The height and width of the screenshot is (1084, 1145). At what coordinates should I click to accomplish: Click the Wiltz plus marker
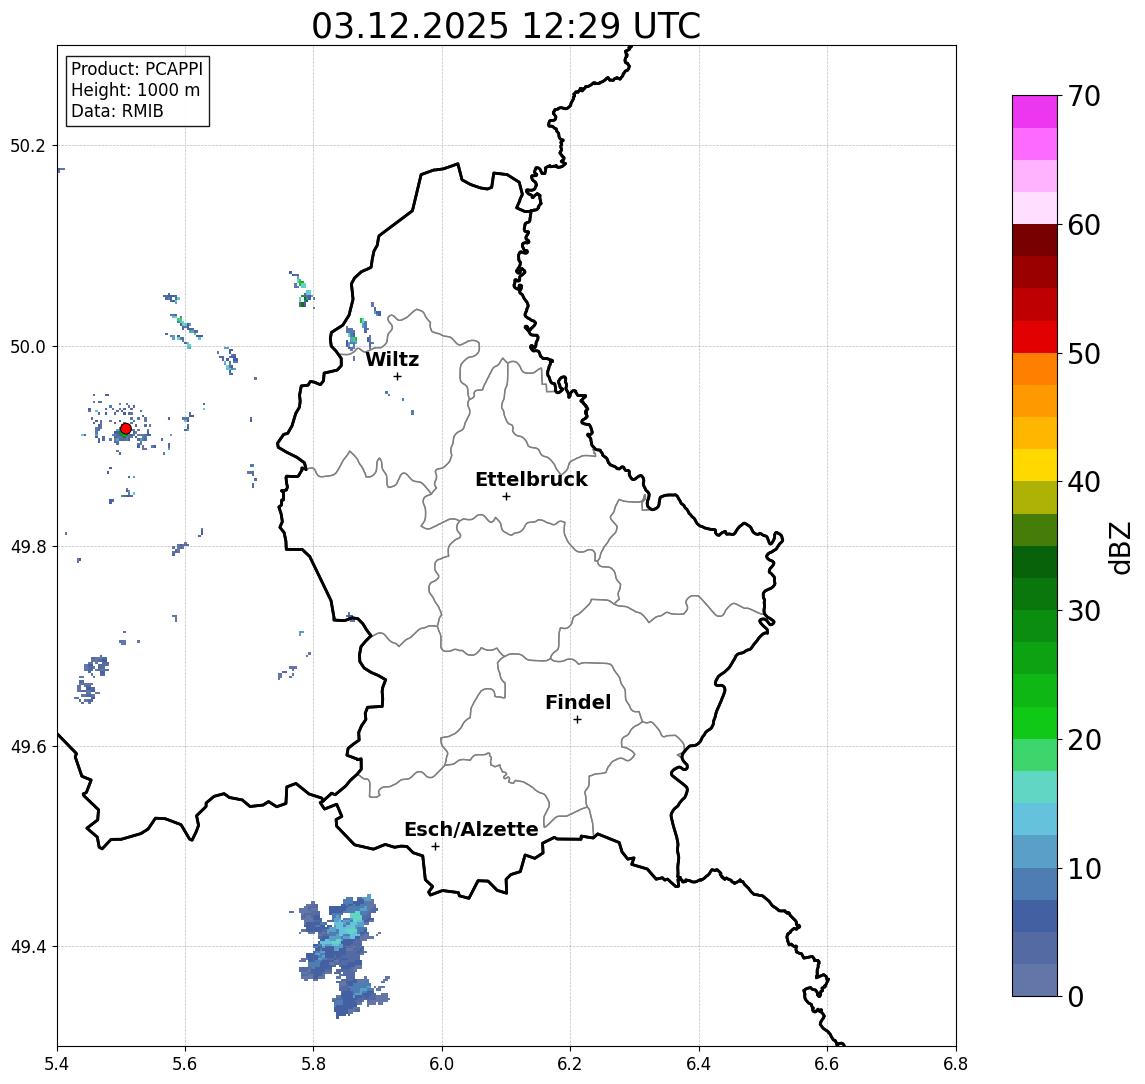tap(397, 376)
